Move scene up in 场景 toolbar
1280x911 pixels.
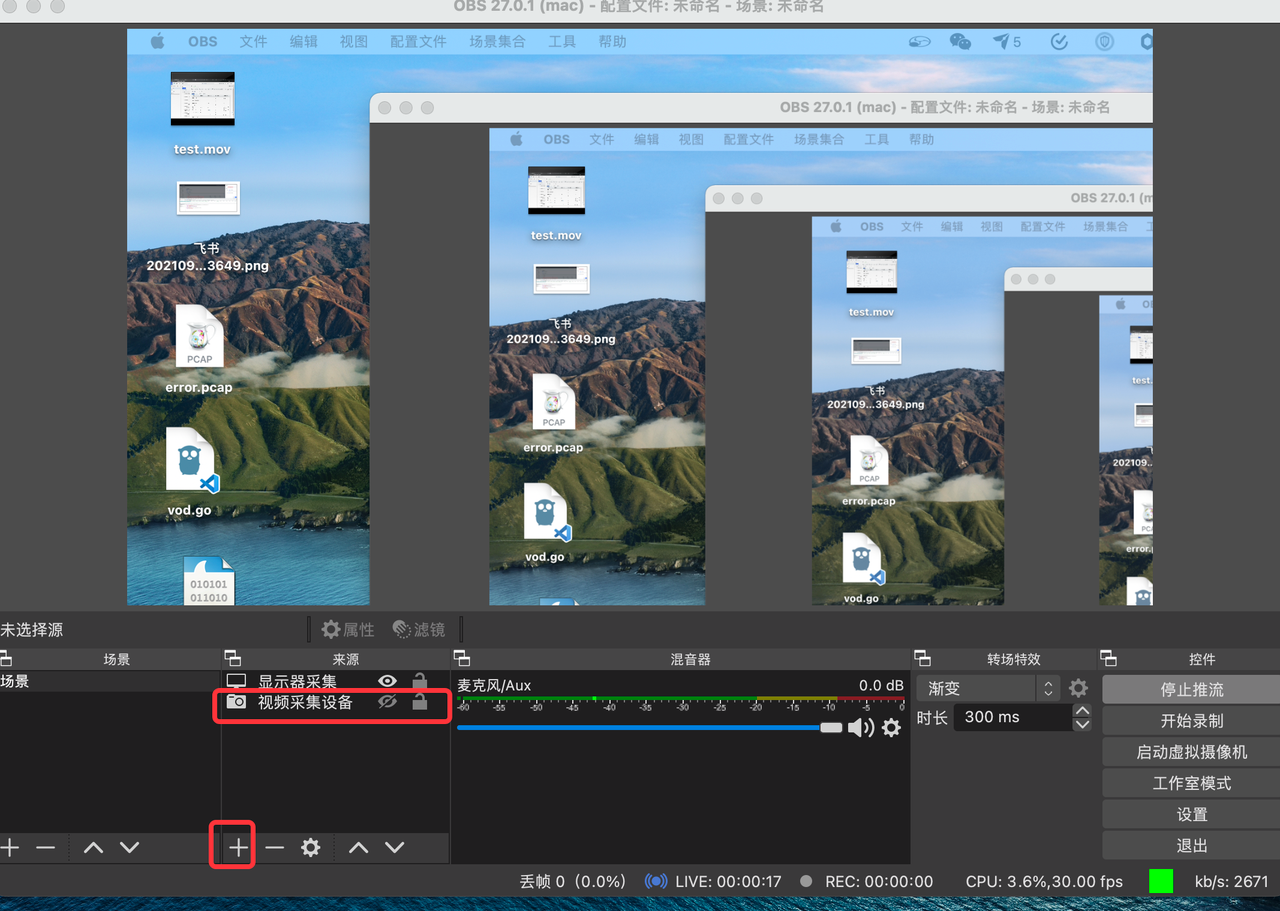click(x=93, y=847)
